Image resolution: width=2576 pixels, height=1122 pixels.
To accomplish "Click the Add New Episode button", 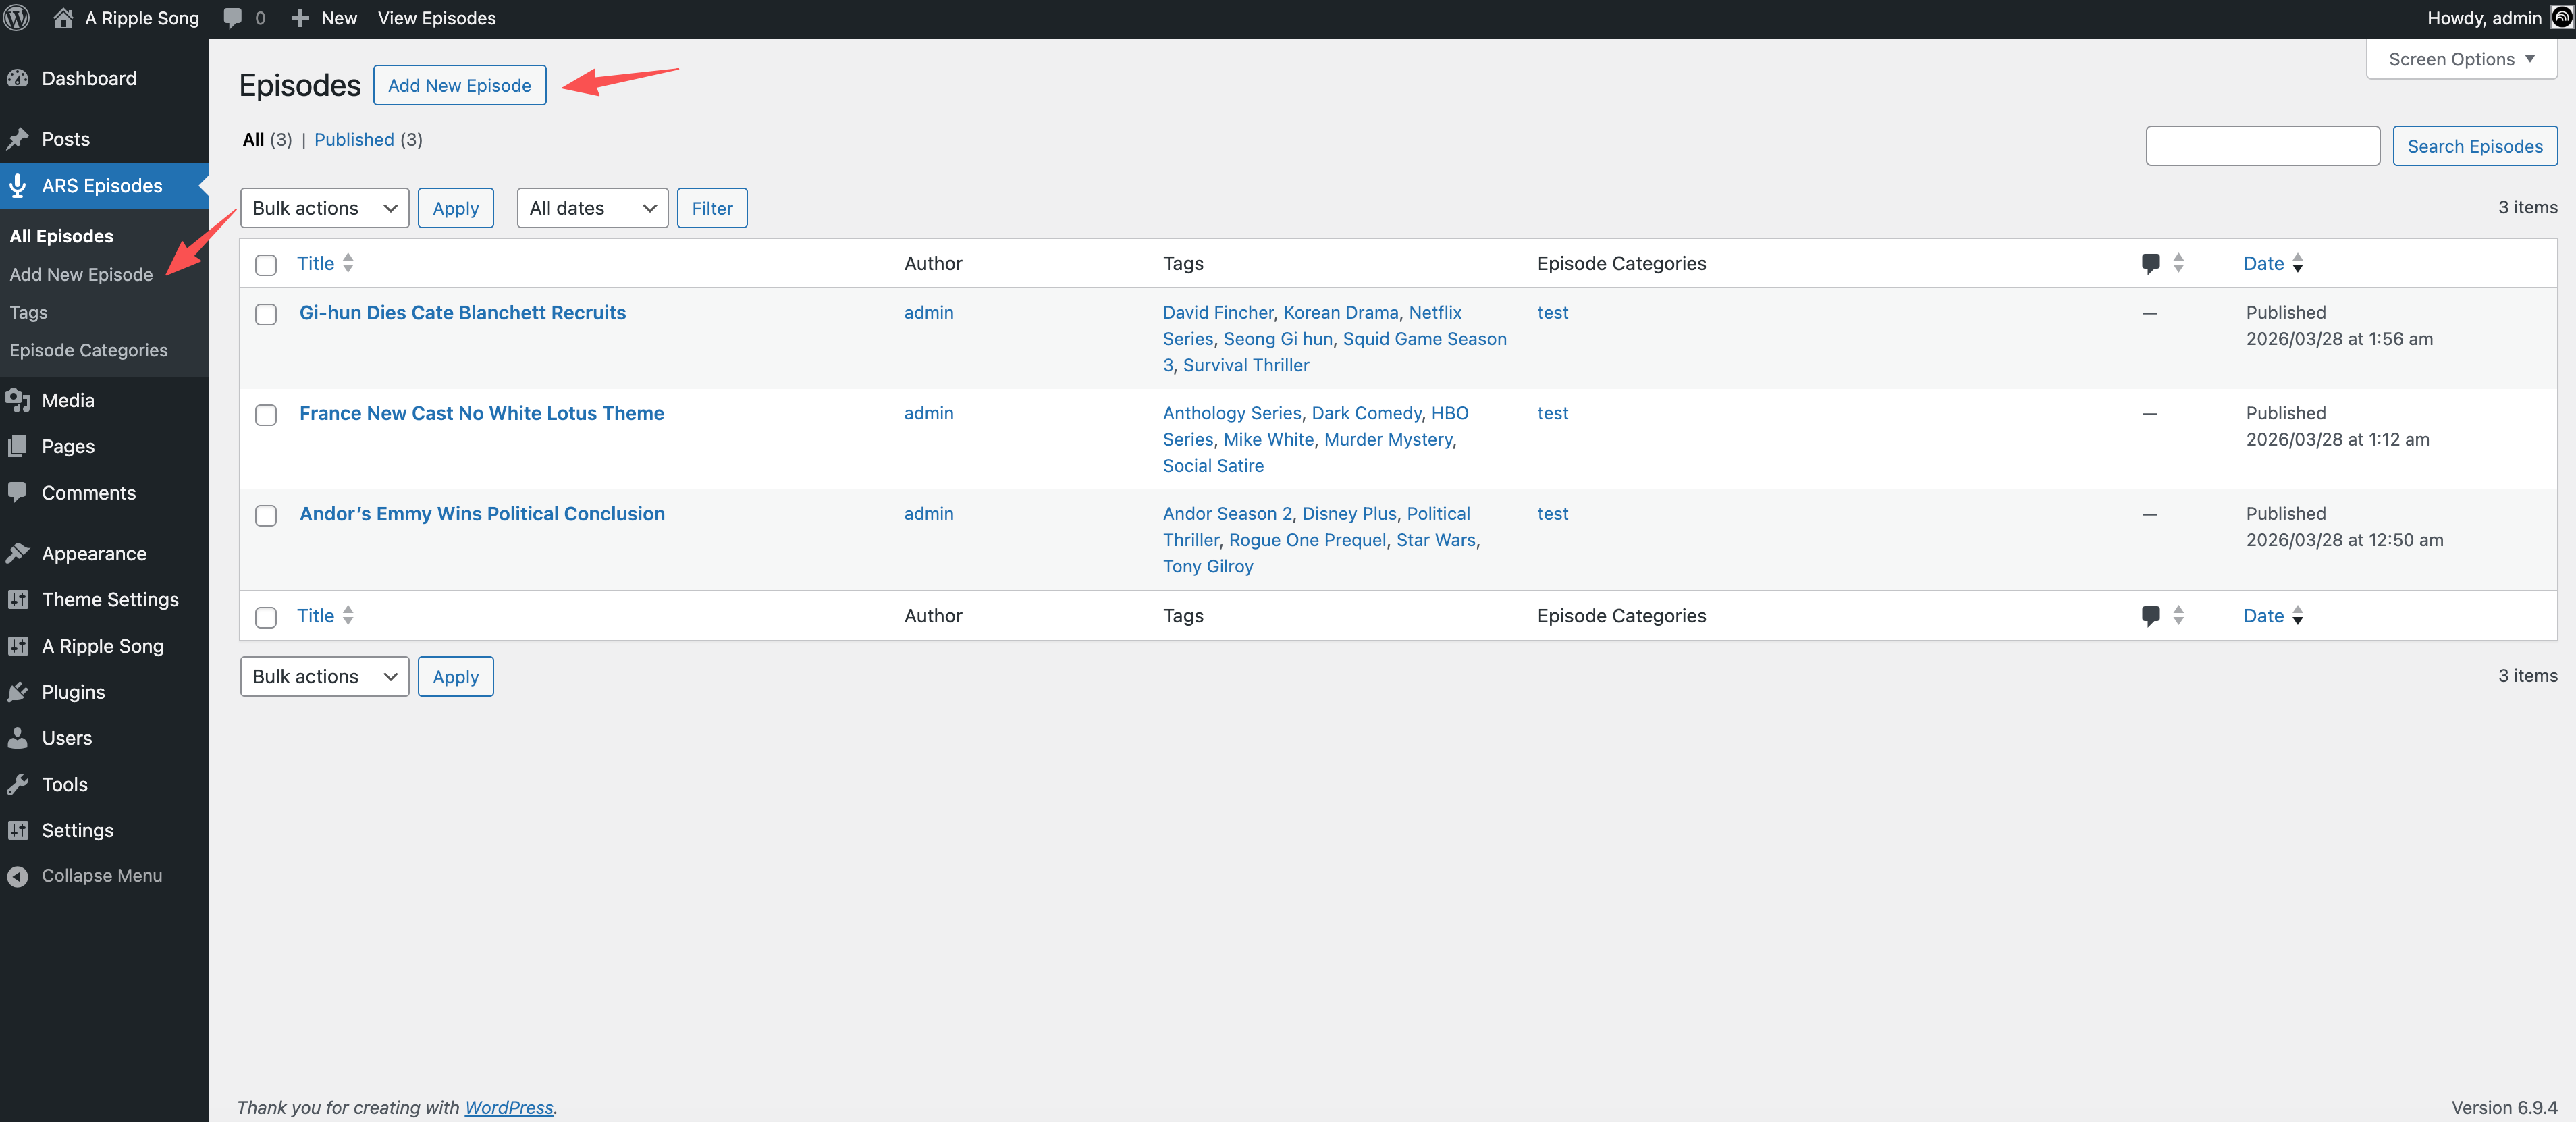I will pyautogui.click(x=459, y=85).
